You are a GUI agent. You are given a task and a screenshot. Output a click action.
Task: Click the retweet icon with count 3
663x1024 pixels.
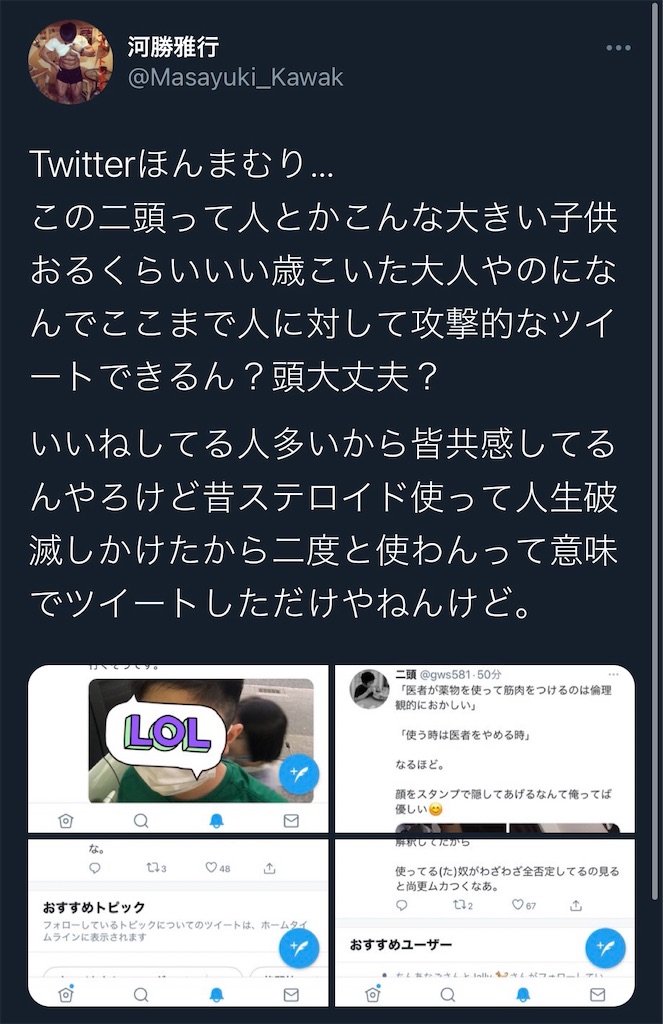coord(152,868)
